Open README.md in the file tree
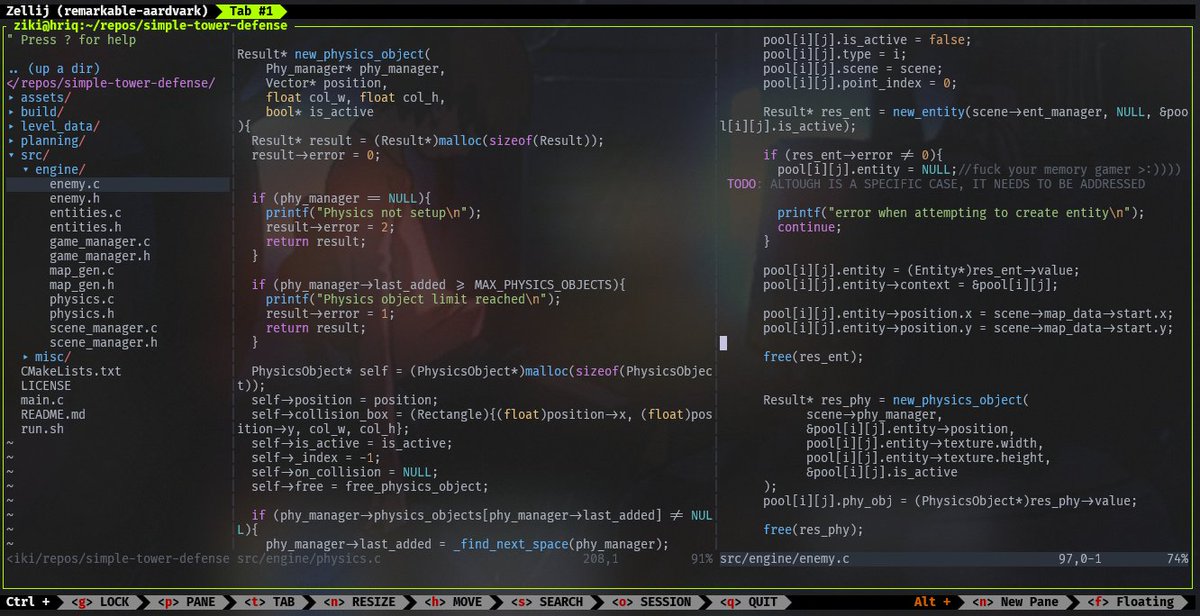Screen dimensions: 1200x616 pos(53,414)
